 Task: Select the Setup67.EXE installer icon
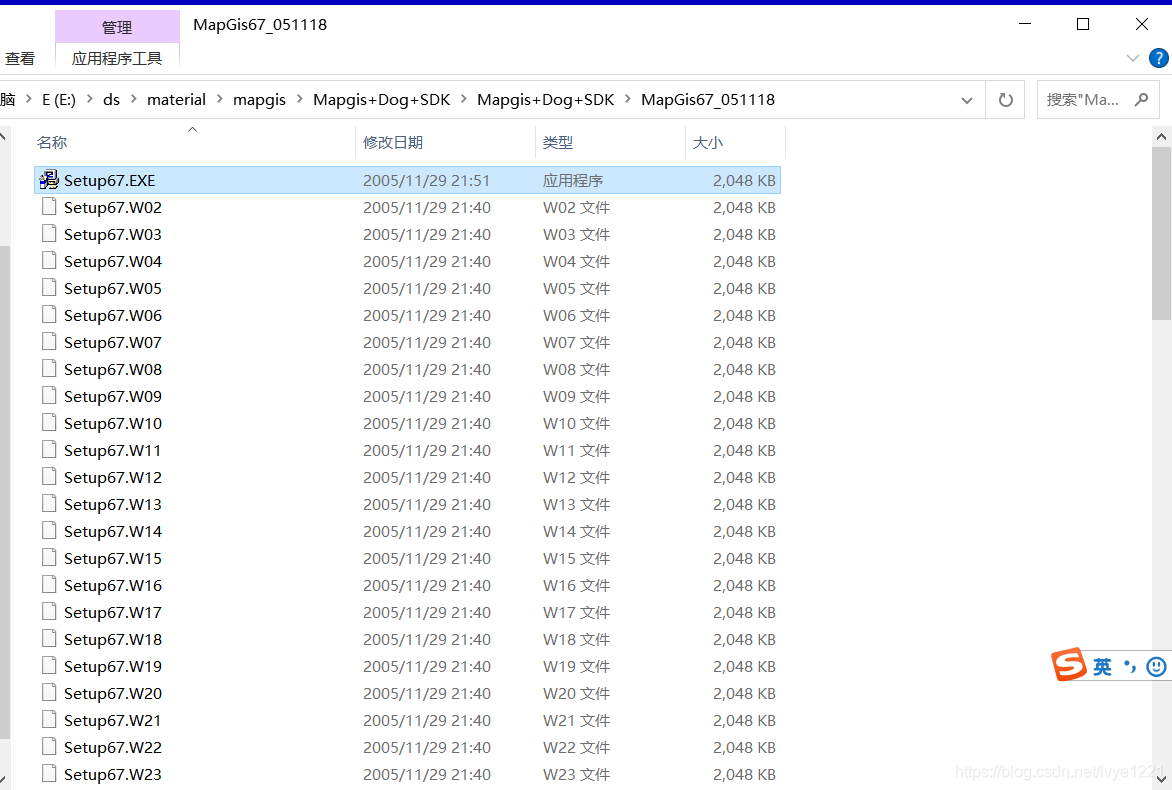[x=49, y=179]
